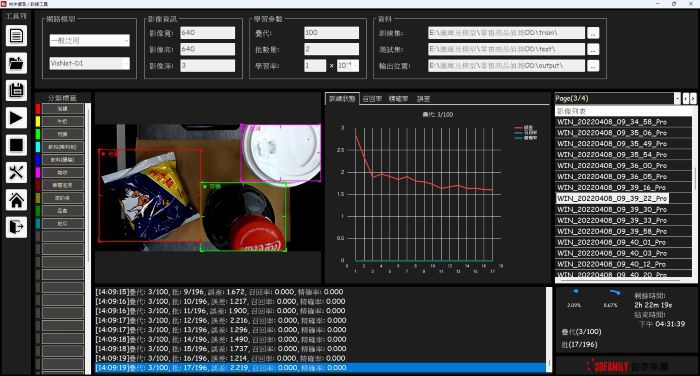Open settings via wrench and screwdriver icon

click(x=16, y=172)
